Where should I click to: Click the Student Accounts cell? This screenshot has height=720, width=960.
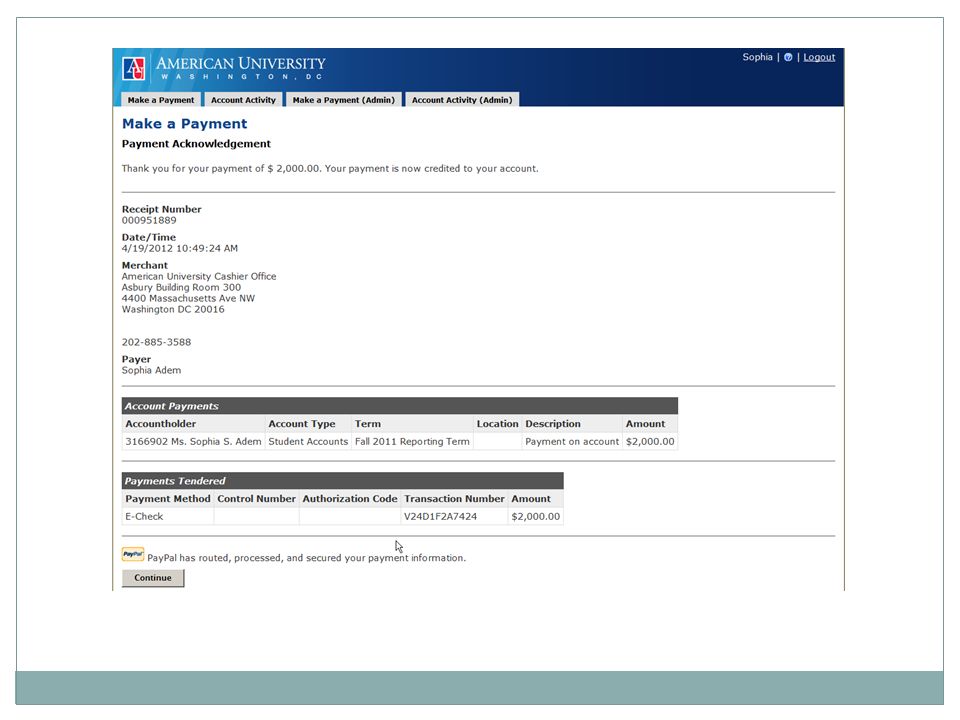tap(308, 441)
